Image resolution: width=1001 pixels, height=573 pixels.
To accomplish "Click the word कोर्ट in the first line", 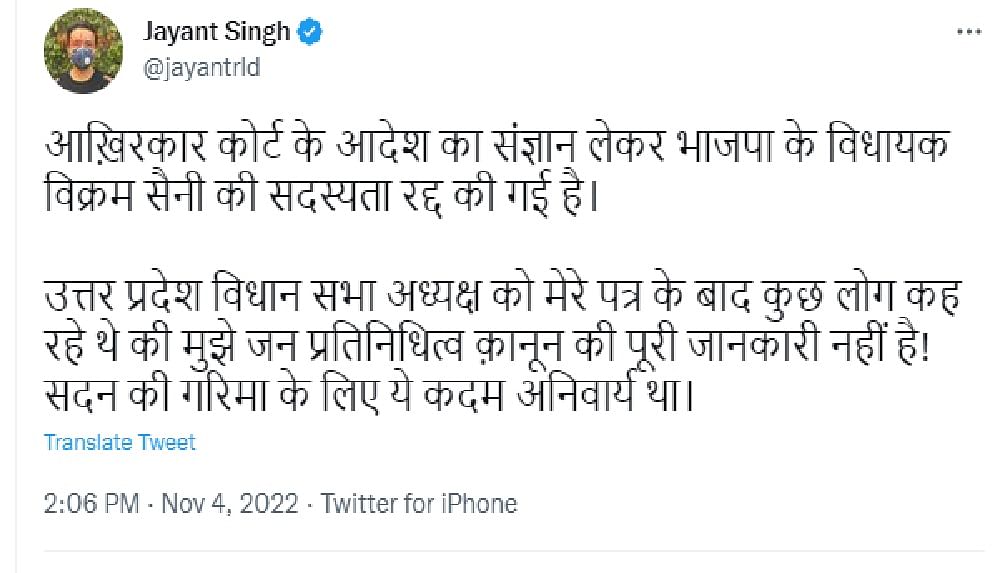I will point(261,148).
